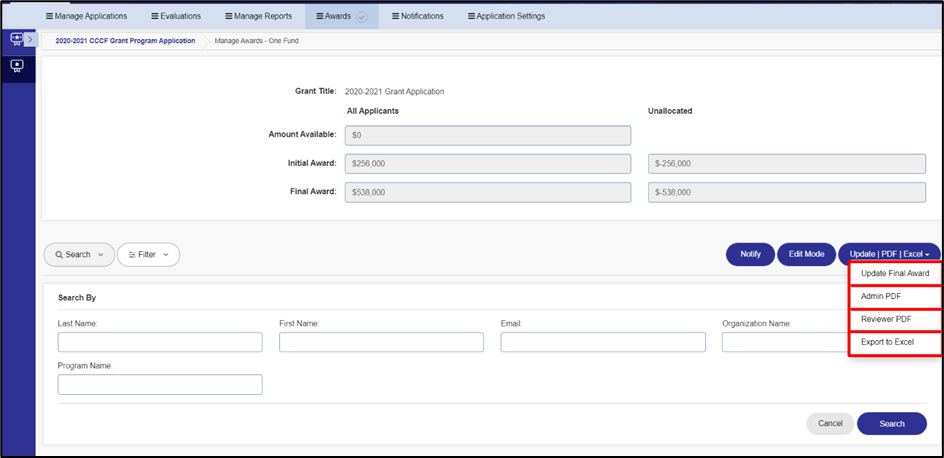Focus the Last Name input field
Screen dimensions: 944x458
tap(160, 342)
